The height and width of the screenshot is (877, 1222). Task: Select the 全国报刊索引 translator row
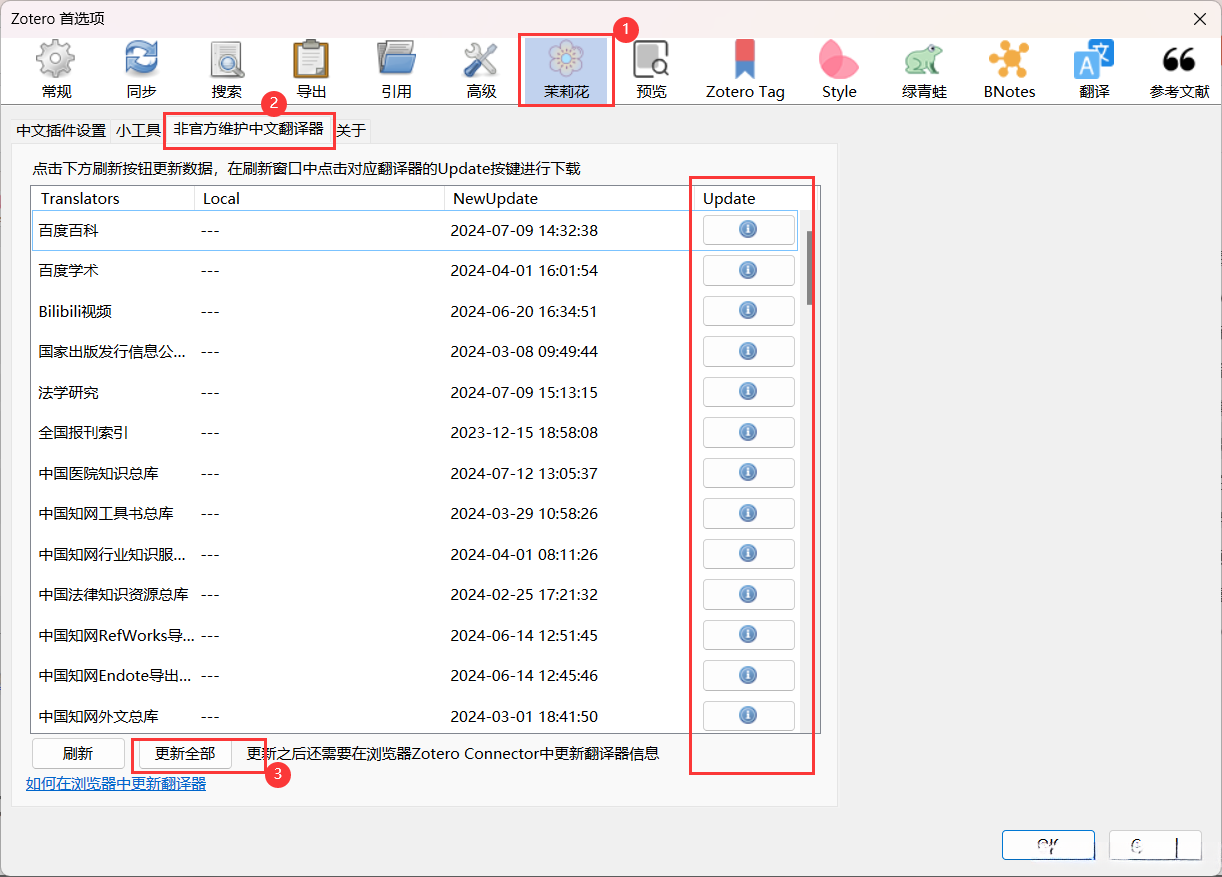click(x=415, y=432)
